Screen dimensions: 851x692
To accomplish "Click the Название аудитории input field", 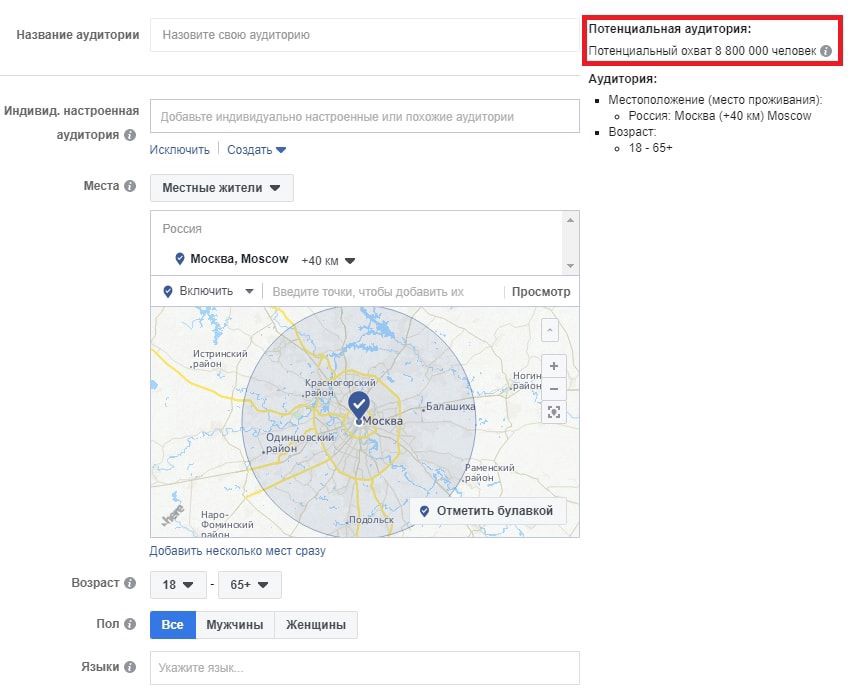I will coord(364,35).
